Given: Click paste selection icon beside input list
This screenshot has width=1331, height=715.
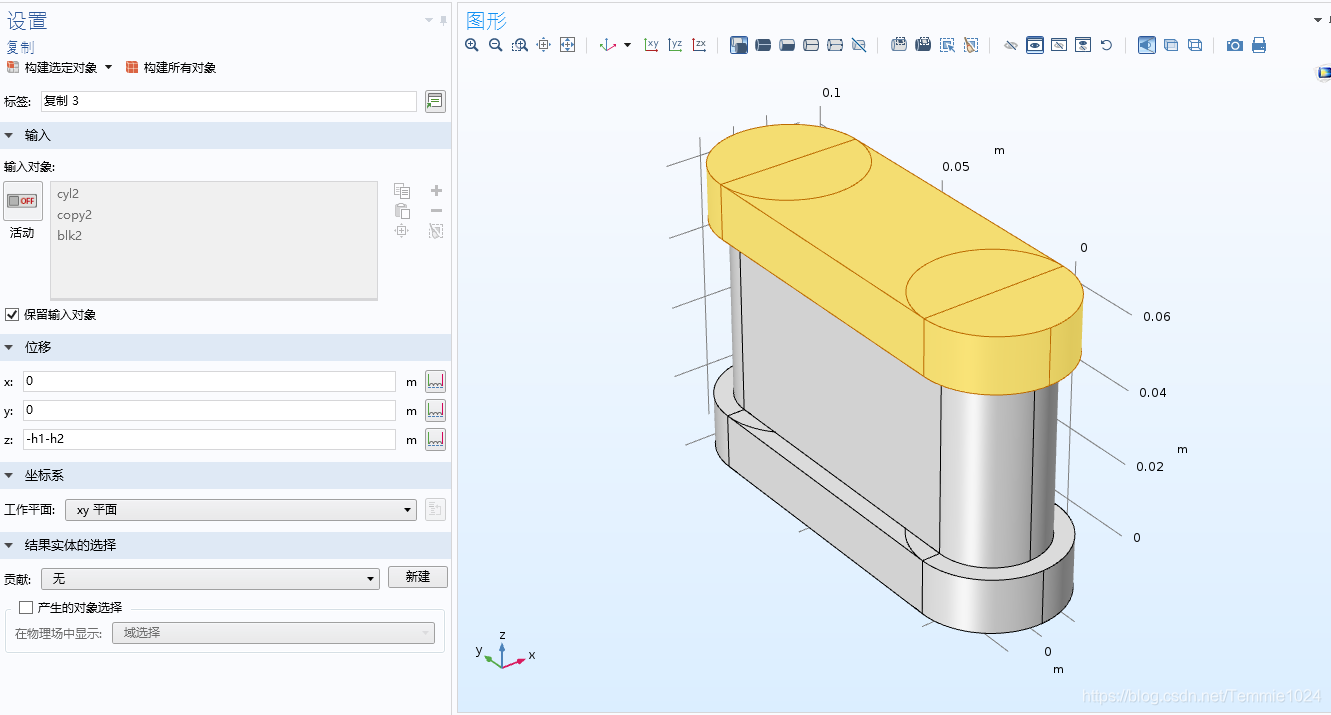Looking at the screenshot, I should click(402, 211).
